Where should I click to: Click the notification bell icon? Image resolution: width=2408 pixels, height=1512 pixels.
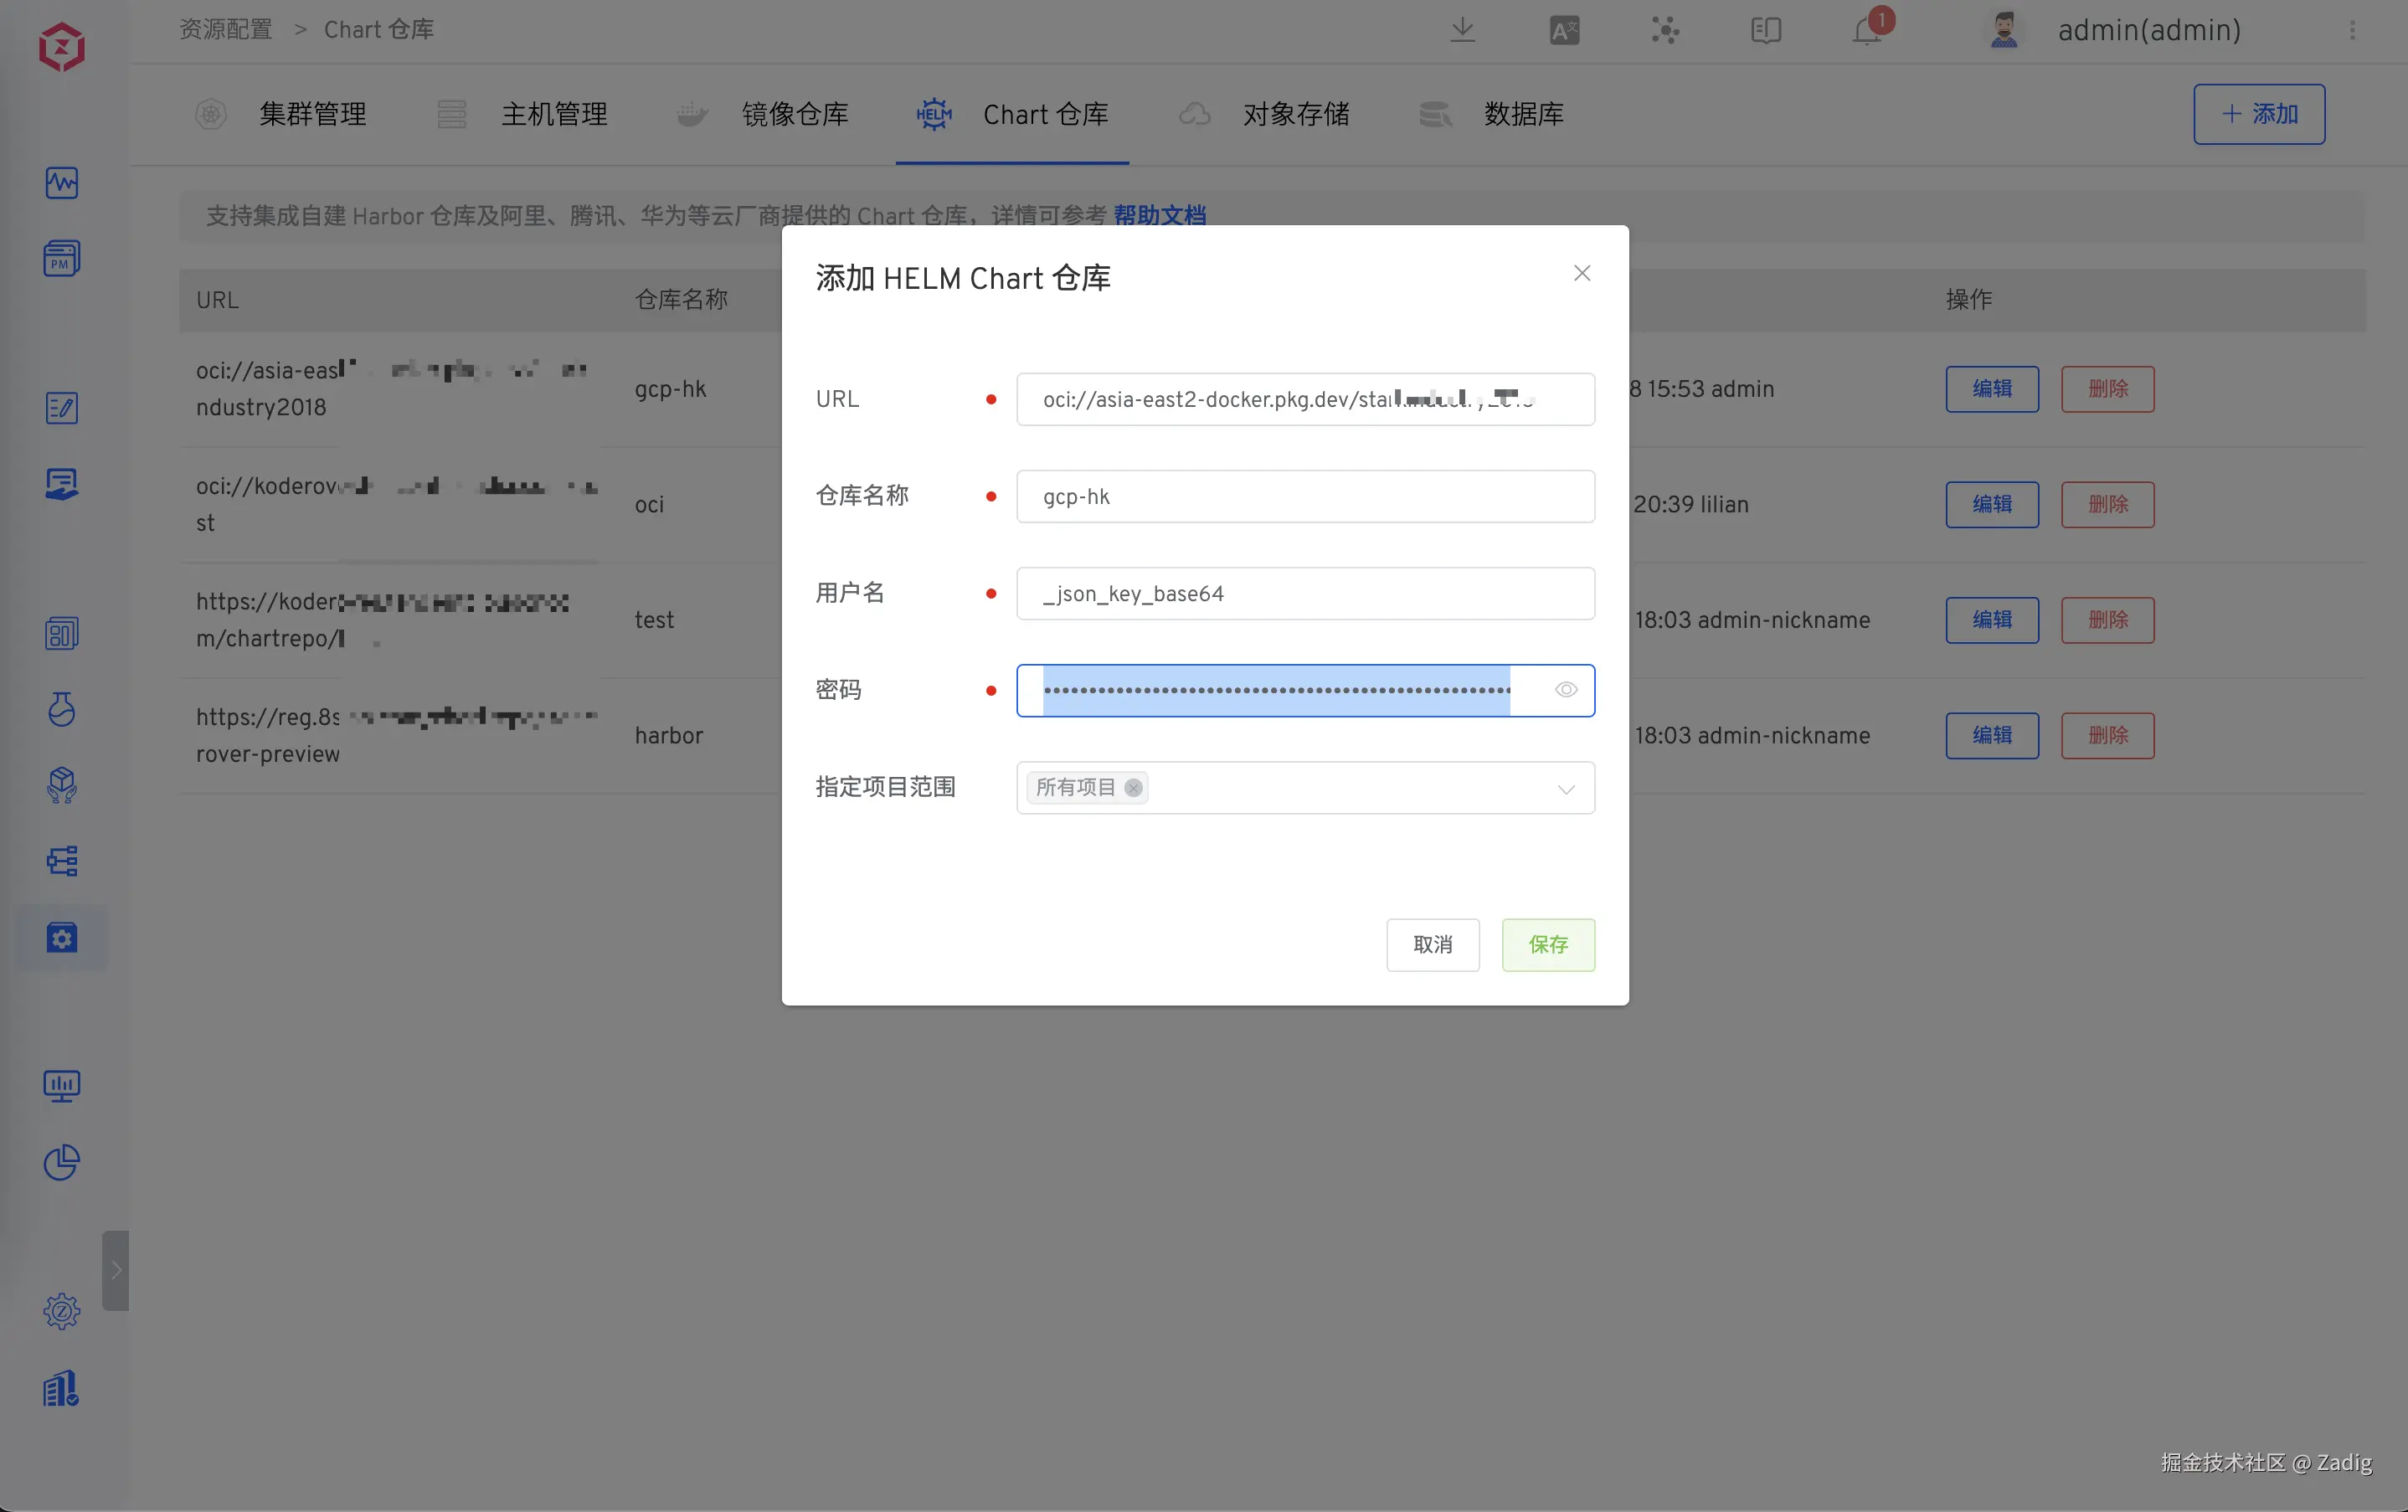pyautogui.click(x=1866, y=31)
